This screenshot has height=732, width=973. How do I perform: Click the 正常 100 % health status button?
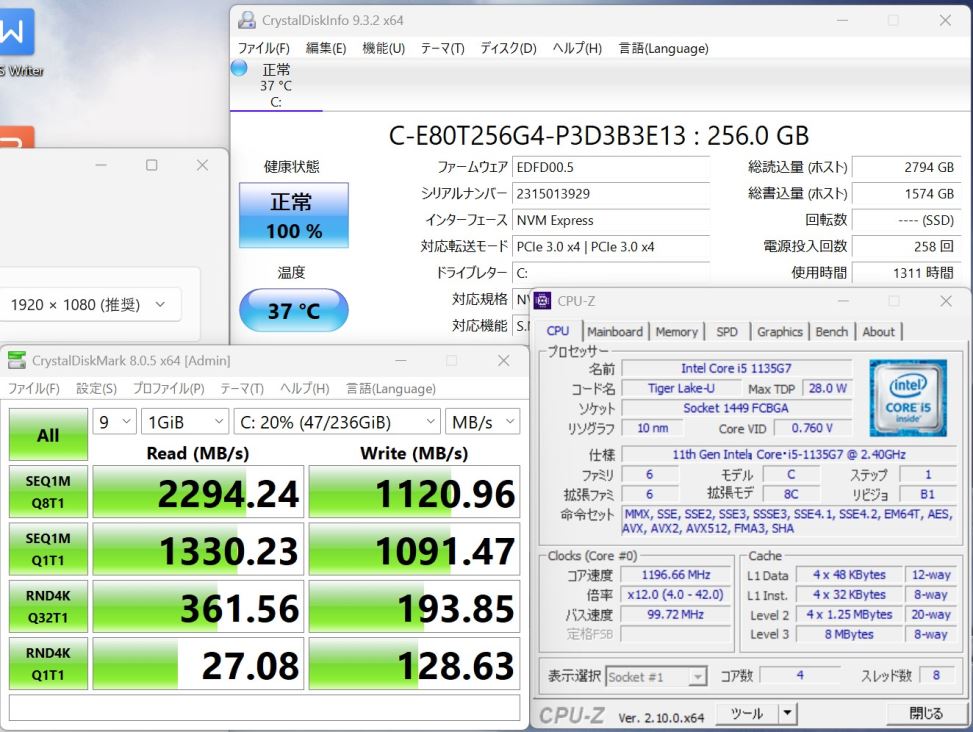294,215
